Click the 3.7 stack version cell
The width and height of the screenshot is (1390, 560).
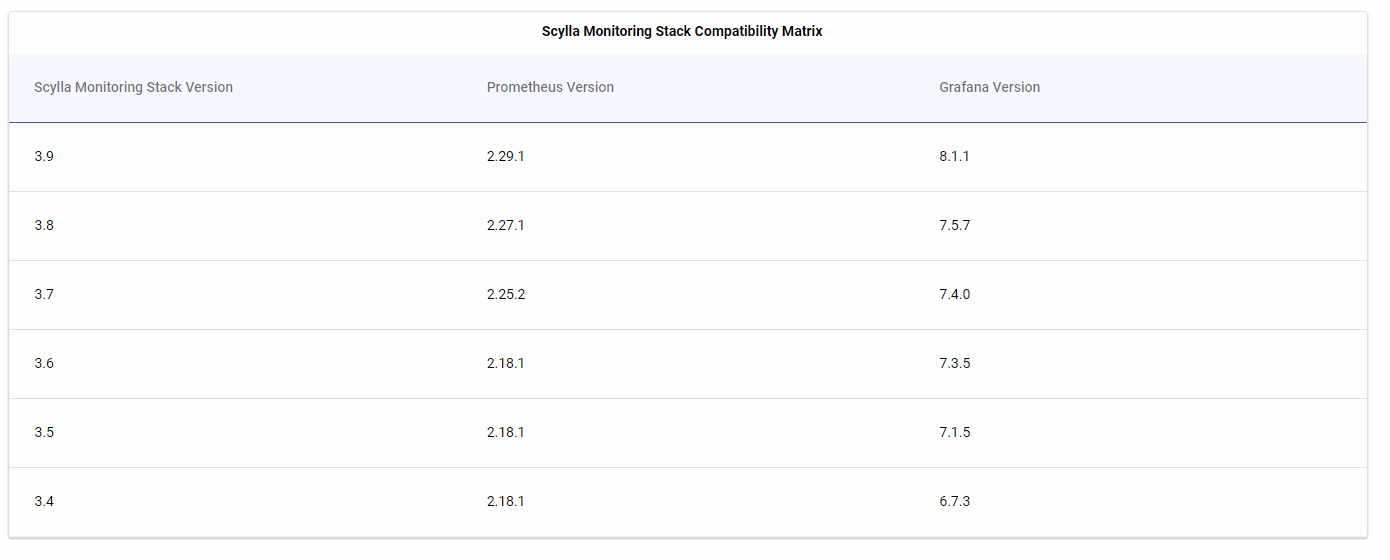tap(44, 294)
